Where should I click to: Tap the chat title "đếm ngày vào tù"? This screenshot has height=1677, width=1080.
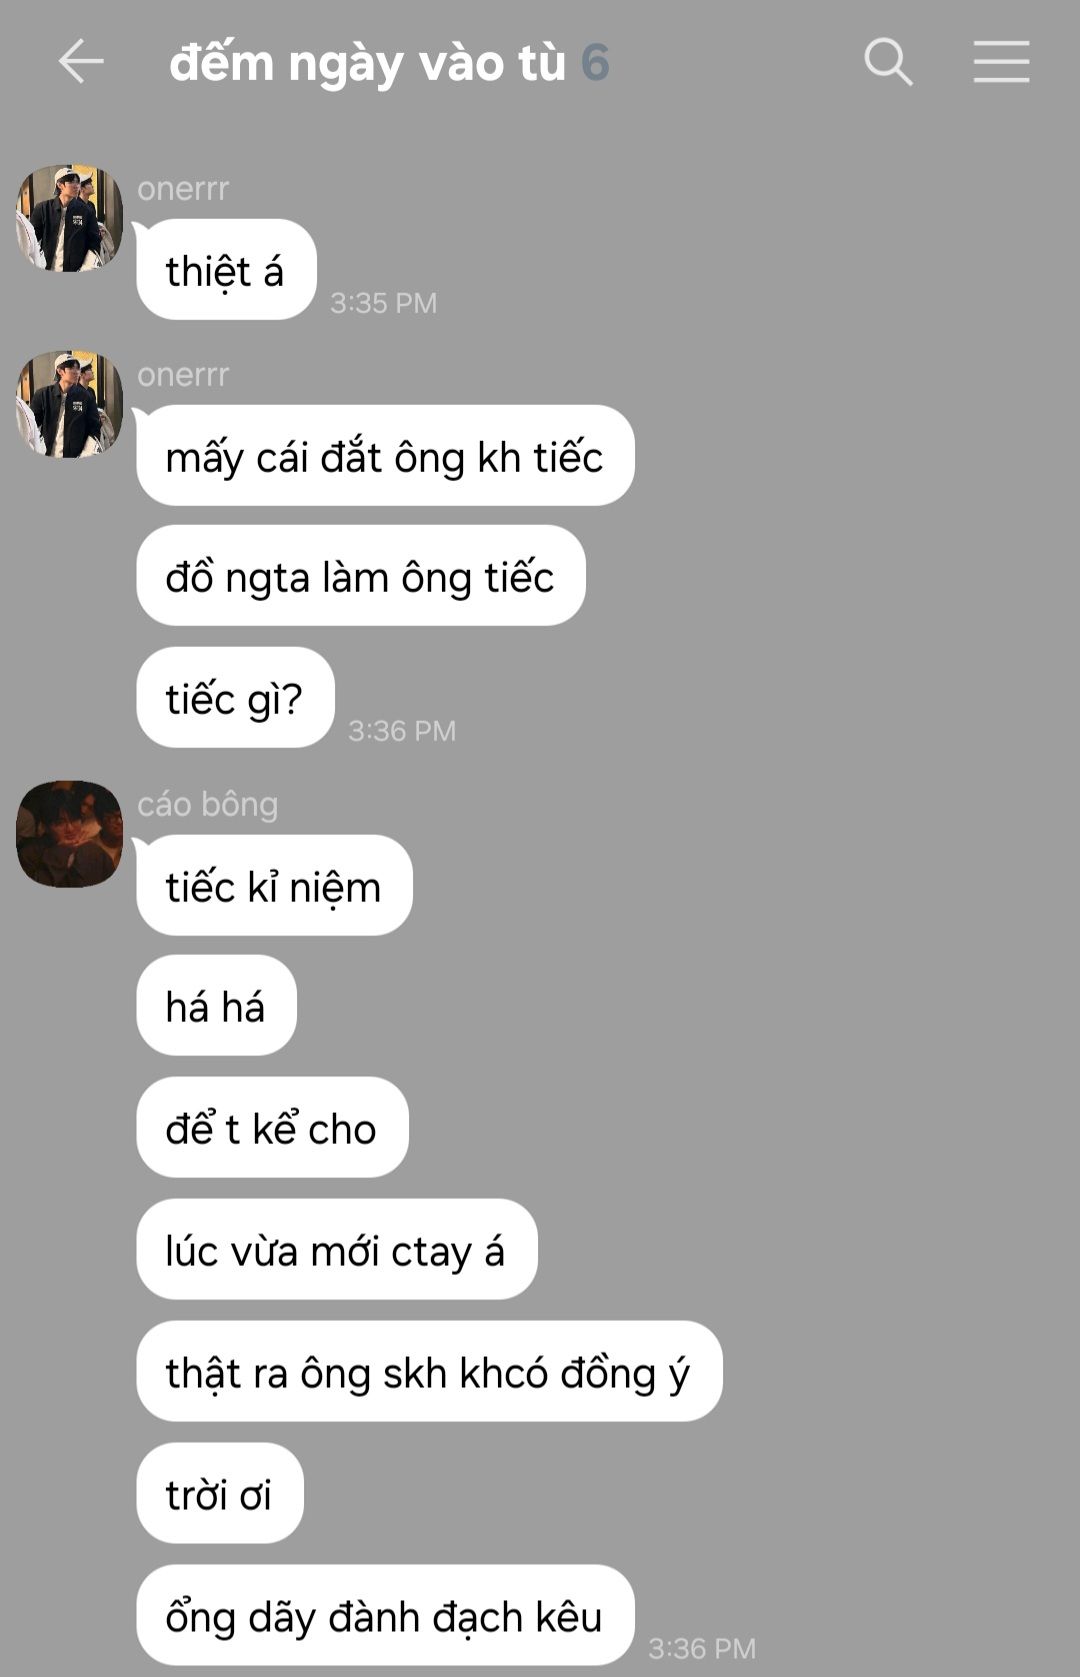pos(367,63)
